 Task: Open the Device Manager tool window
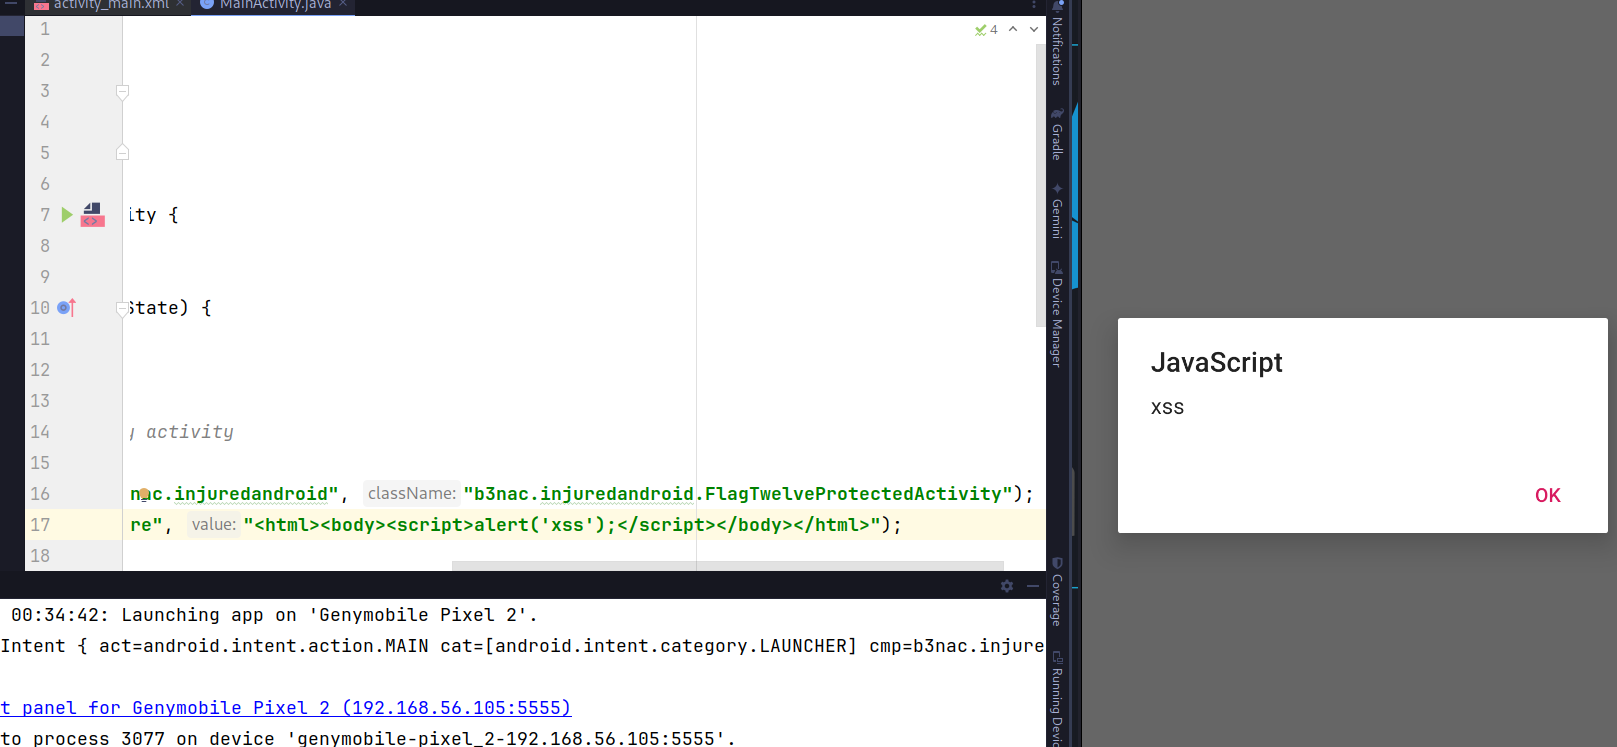pyautogui.click(x=1057, y=314)
